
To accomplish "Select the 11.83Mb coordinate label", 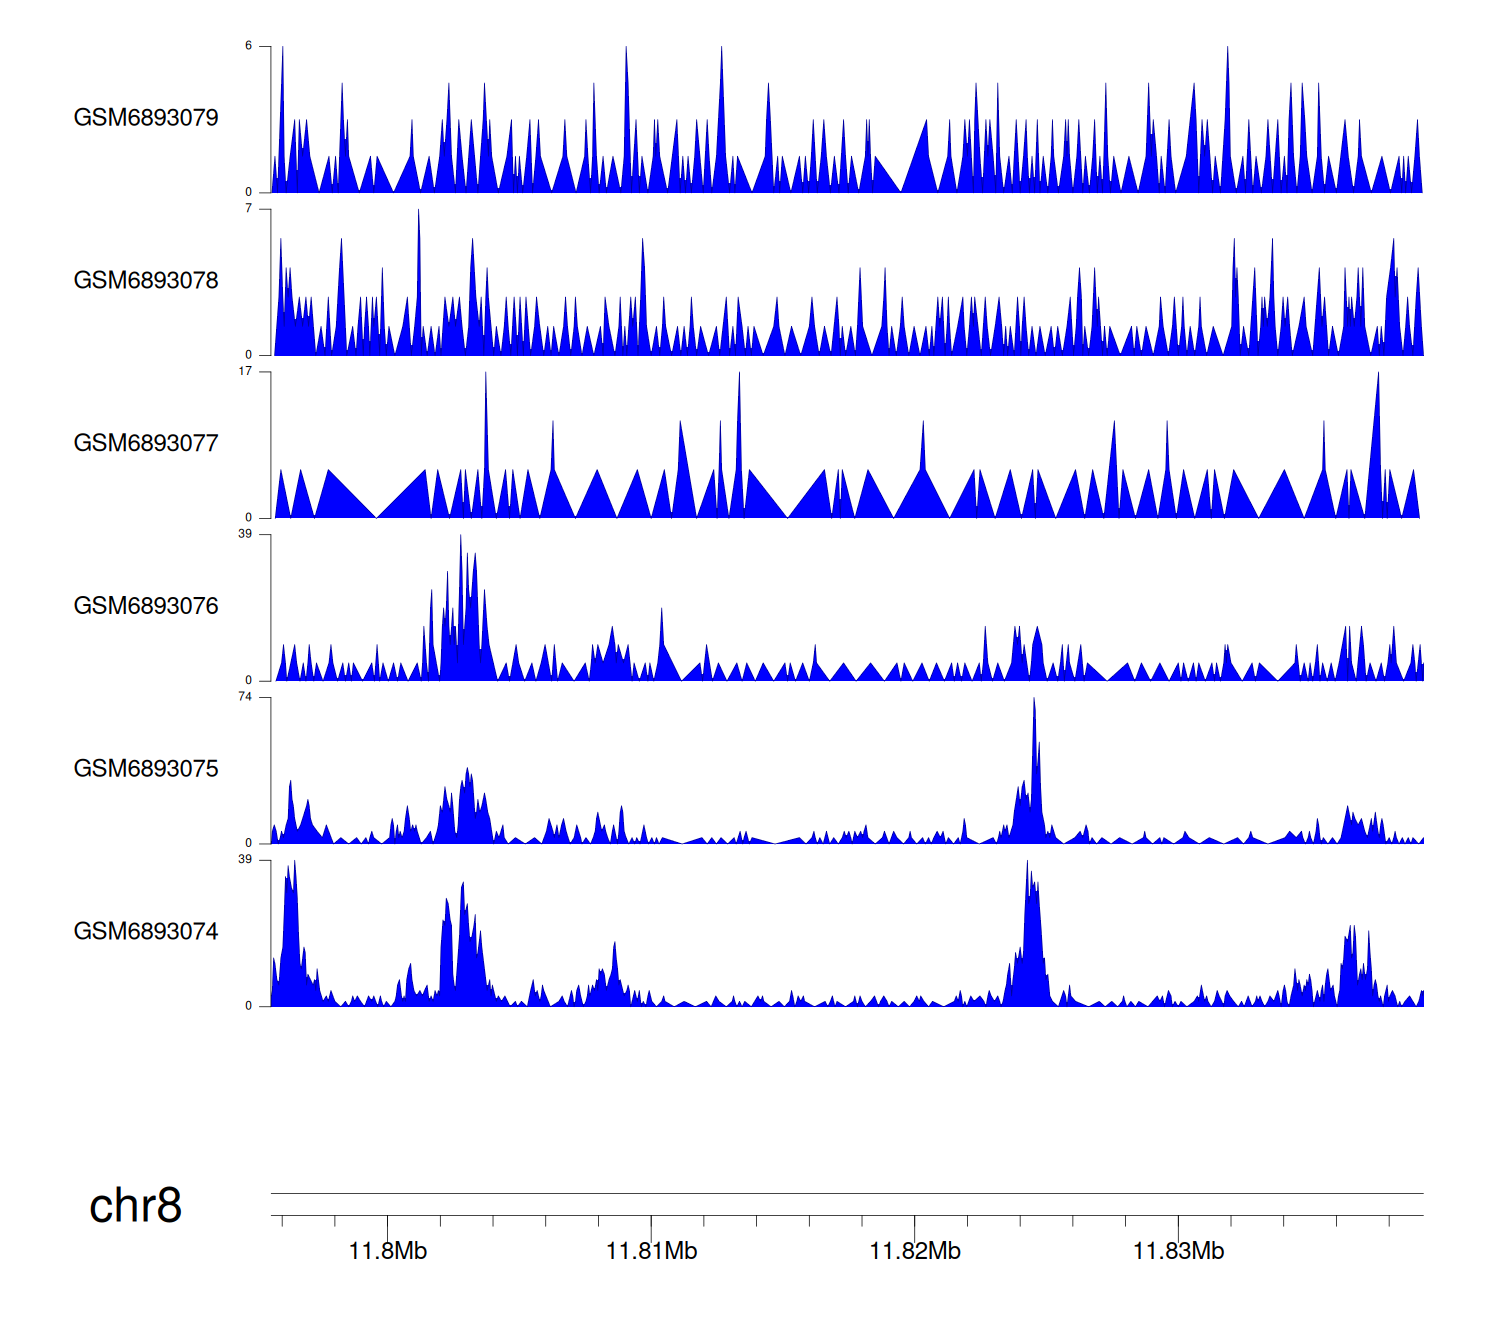I will (1178, 1251).
